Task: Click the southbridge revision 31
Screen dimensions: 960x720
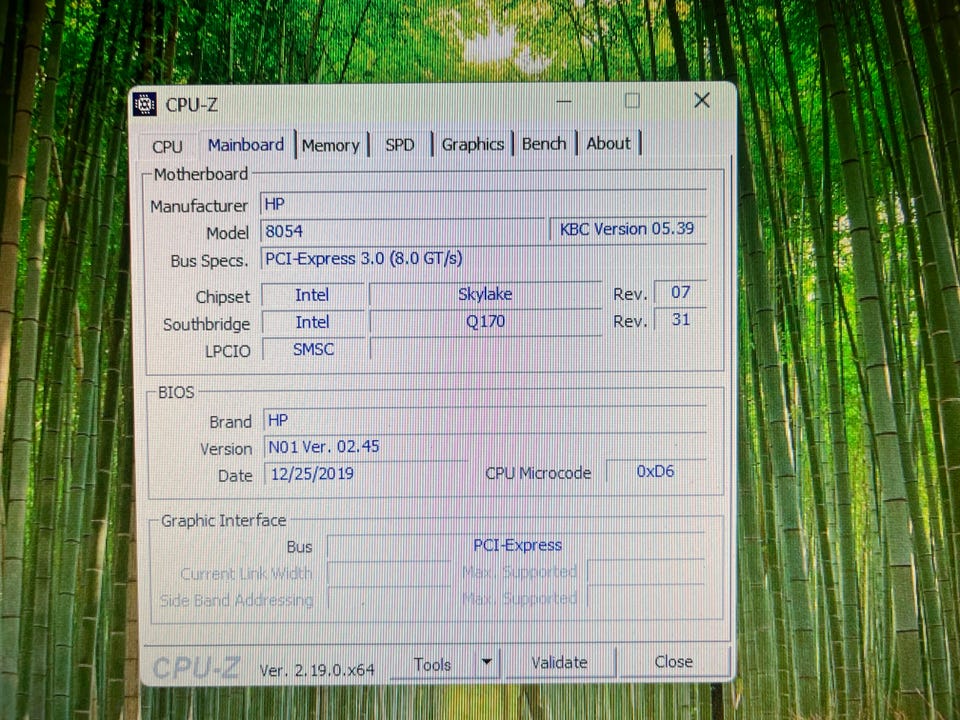Action: click(x=680, y=319)
